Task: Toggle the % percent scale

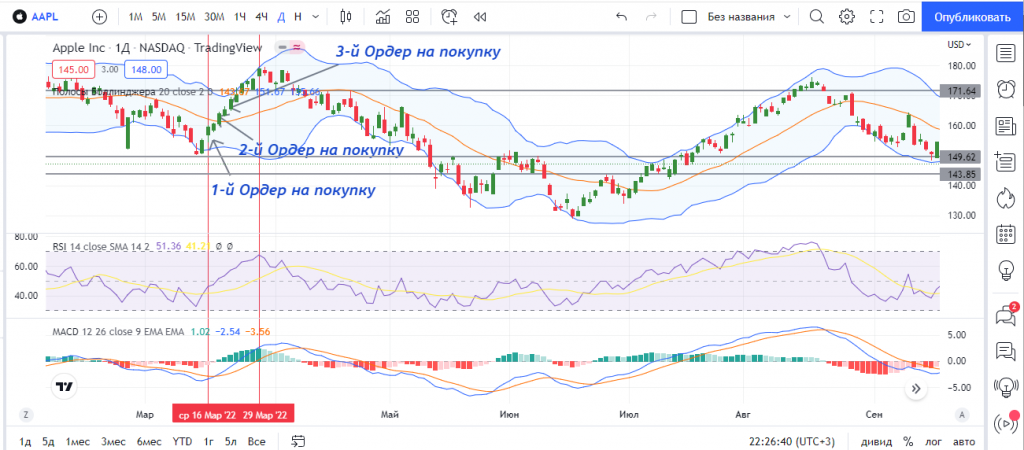Action: tap(908, 442)
